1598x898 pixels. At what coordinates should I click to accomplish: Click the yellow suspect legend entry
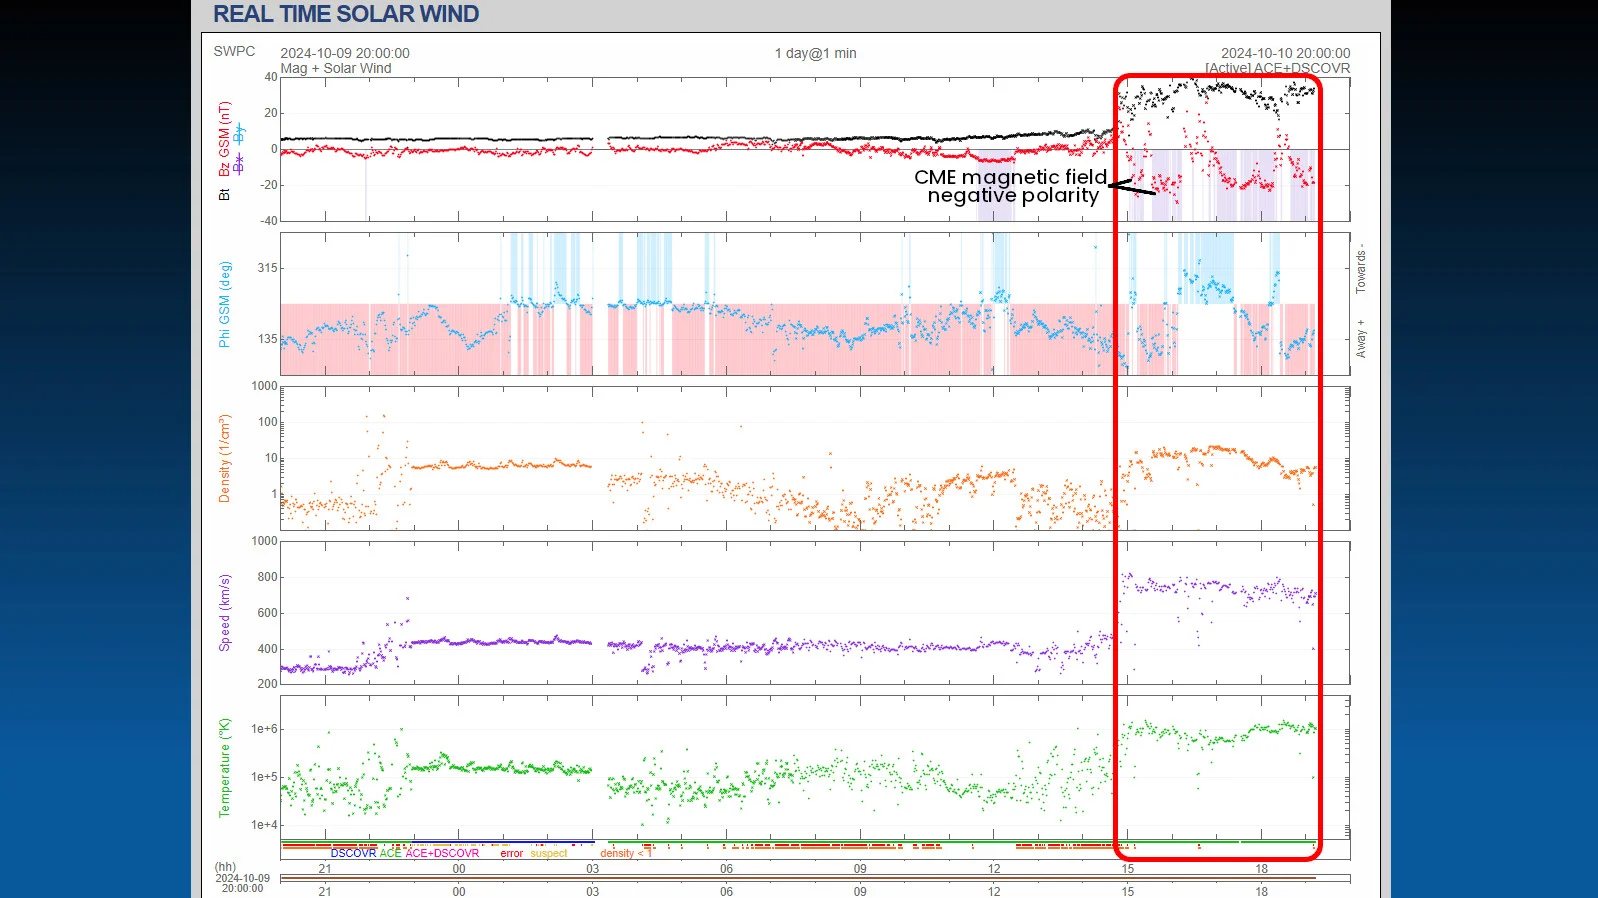[x=548, y=853]
